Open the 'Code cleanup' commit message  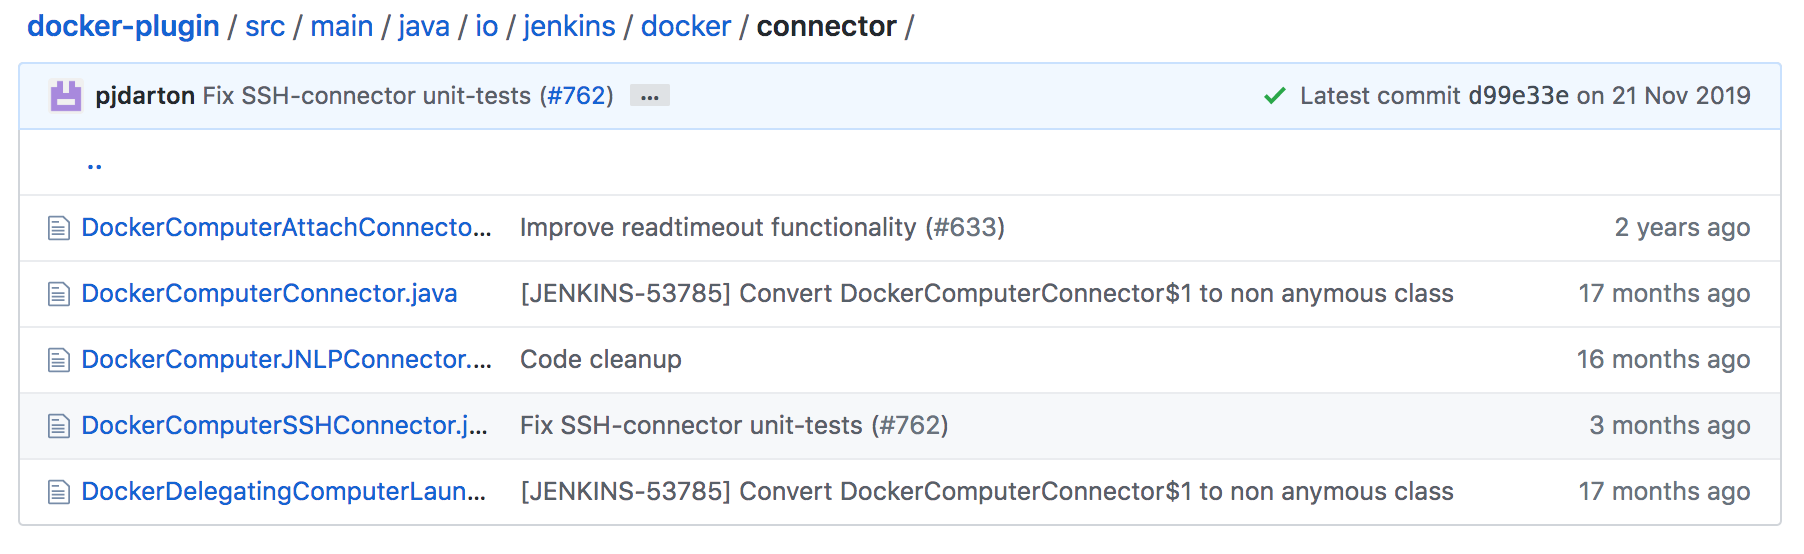tap(600, 359)
